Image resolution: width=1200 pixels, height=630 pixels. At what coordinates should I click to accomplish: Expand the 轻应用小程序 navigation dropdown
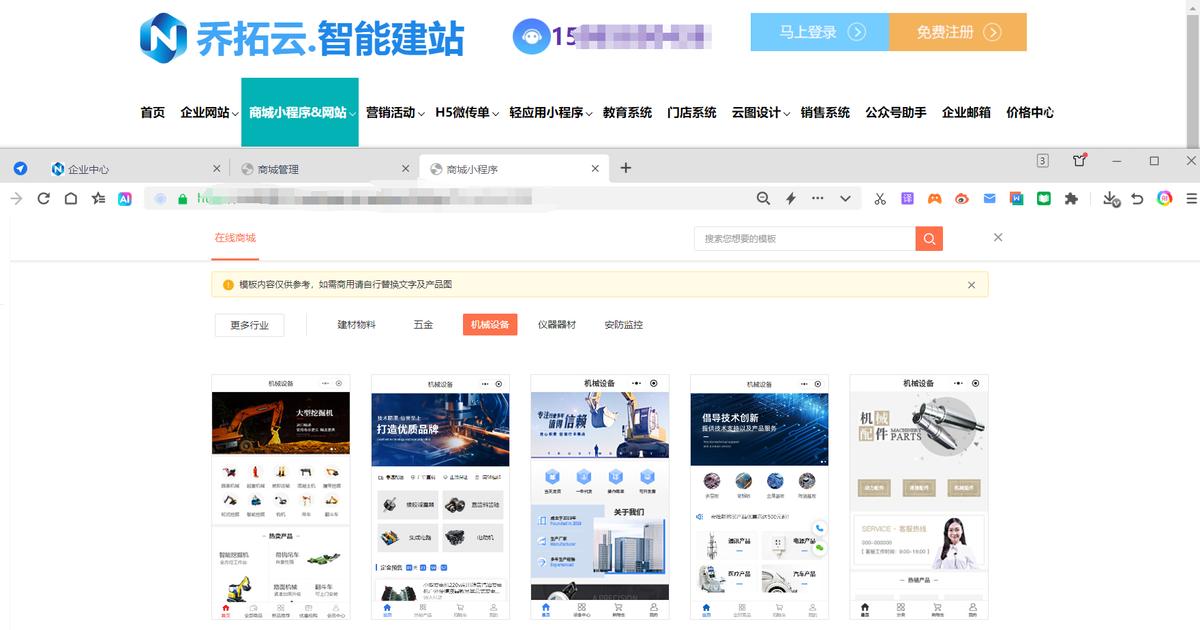click(551, 113)
